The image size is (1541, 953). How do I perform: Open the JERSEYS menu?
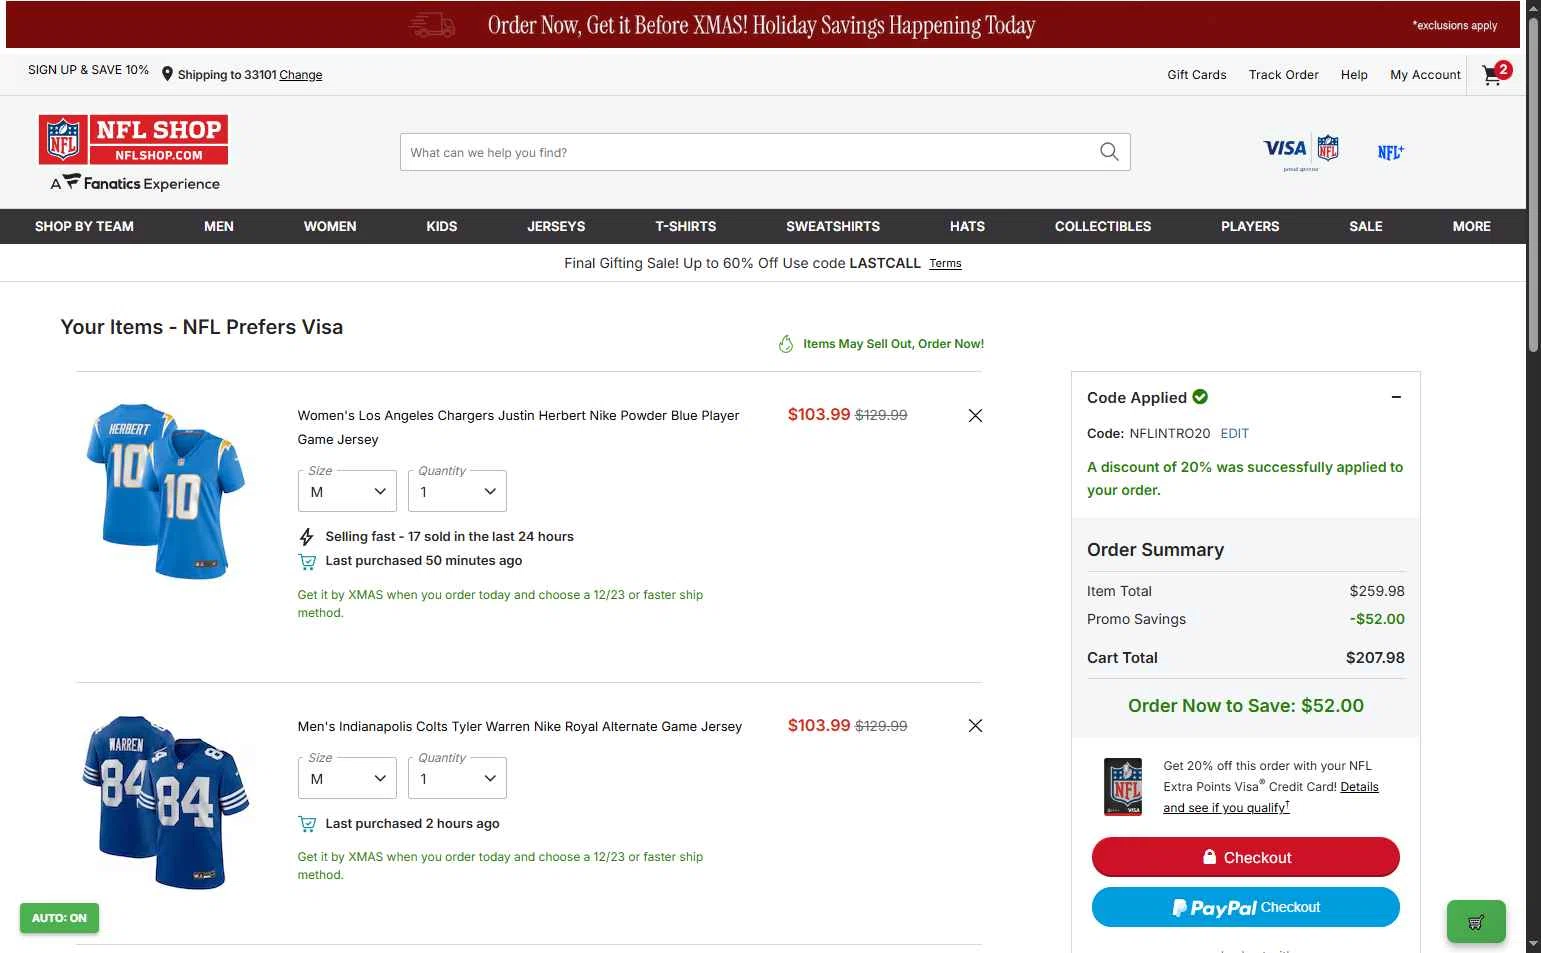tap(556, 227)
